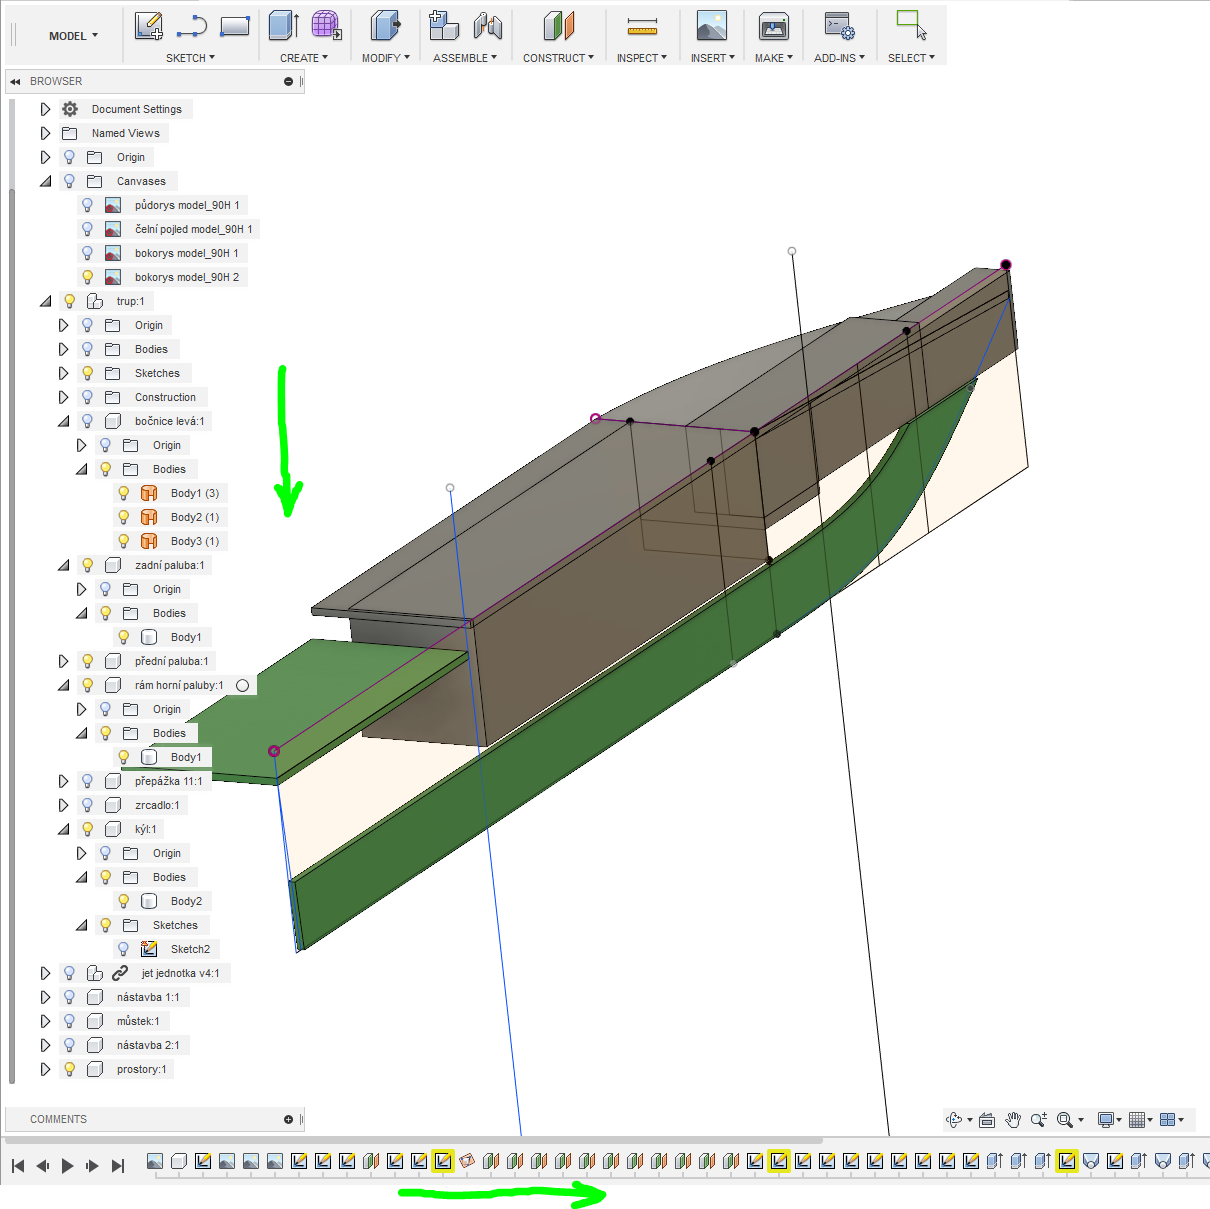The height and width of the screenshot is (1209, 1210).
Task: Open the MODEL workspace dropdown
Action: (73, 36)
